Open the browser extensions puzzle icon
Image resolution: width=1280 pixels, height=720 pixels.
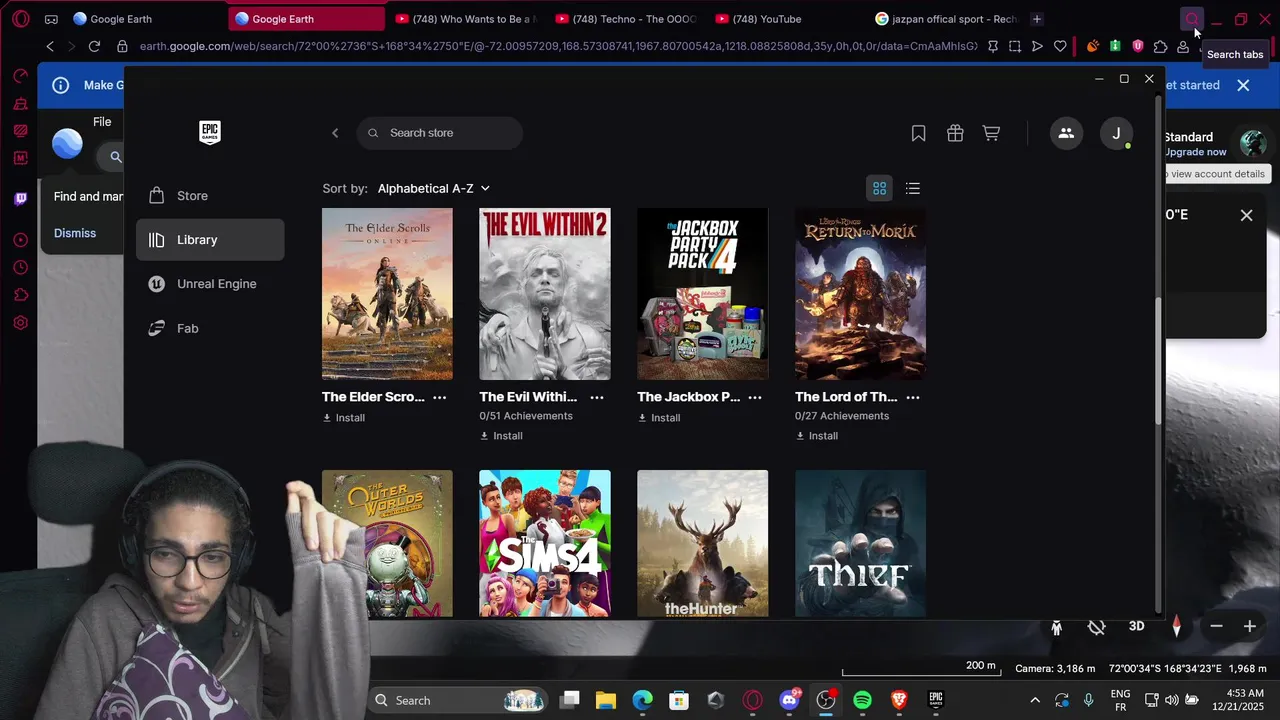pyautogui.click(x=1160, y=46)
